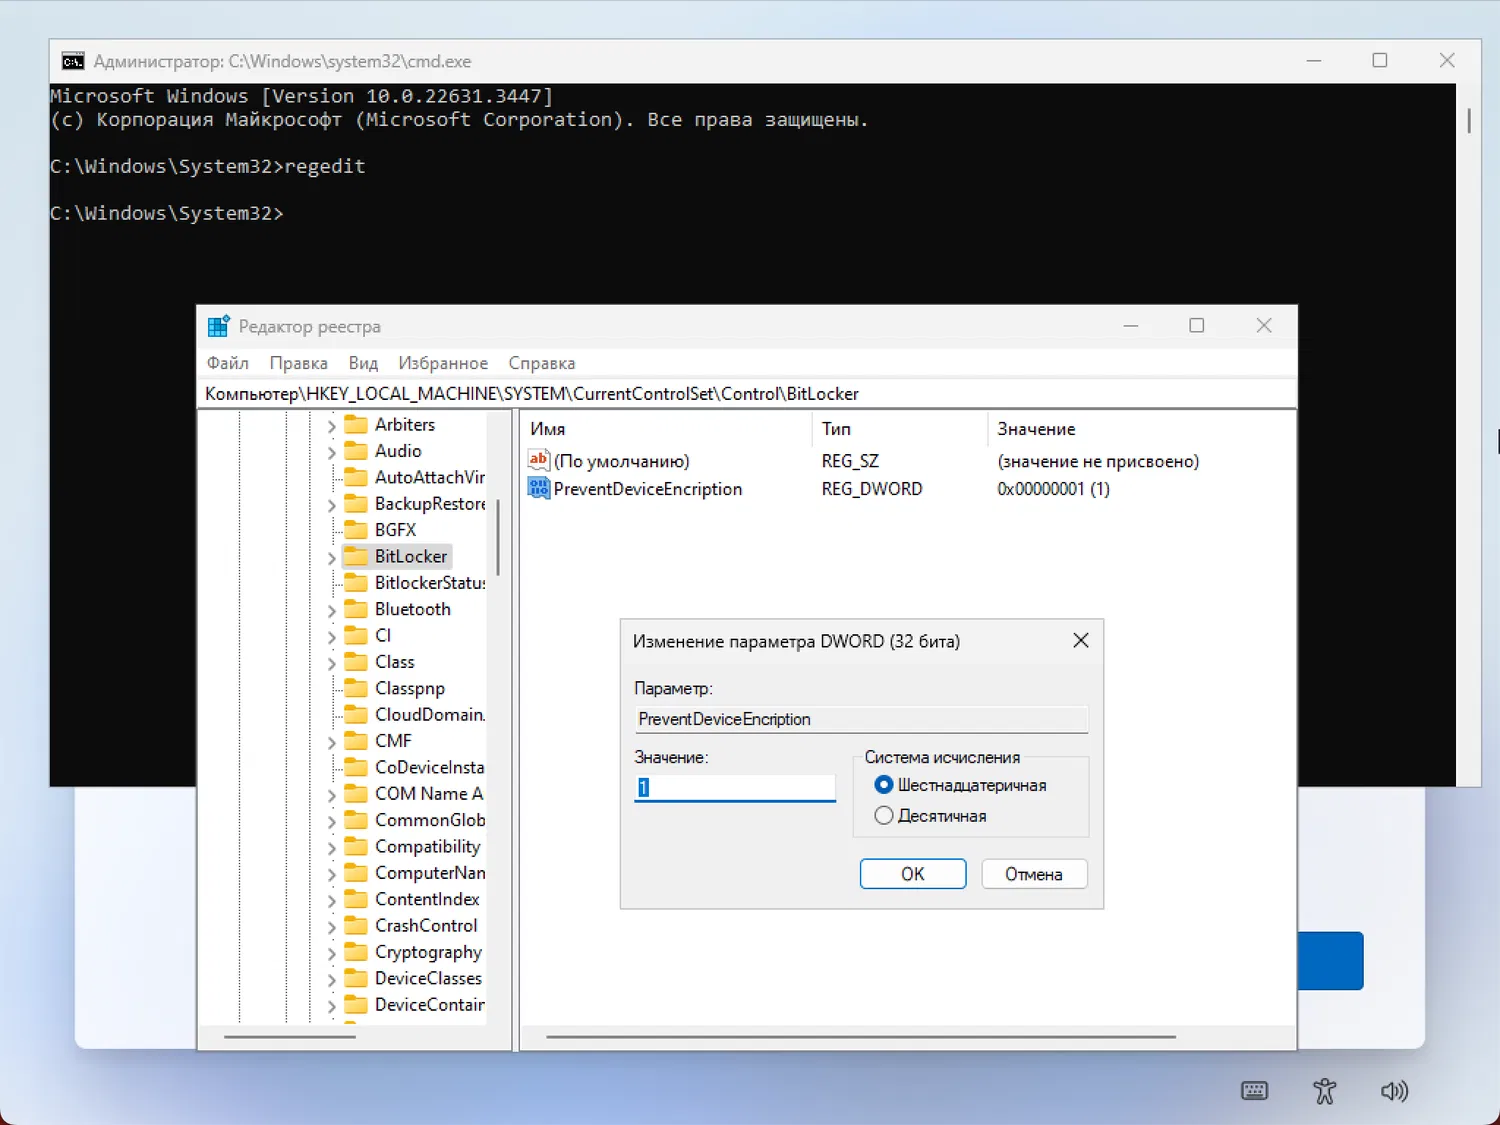1500x1125 pixels.
Task: Click the CommonGlob folder icon
Action: click(x=356, y=820)
